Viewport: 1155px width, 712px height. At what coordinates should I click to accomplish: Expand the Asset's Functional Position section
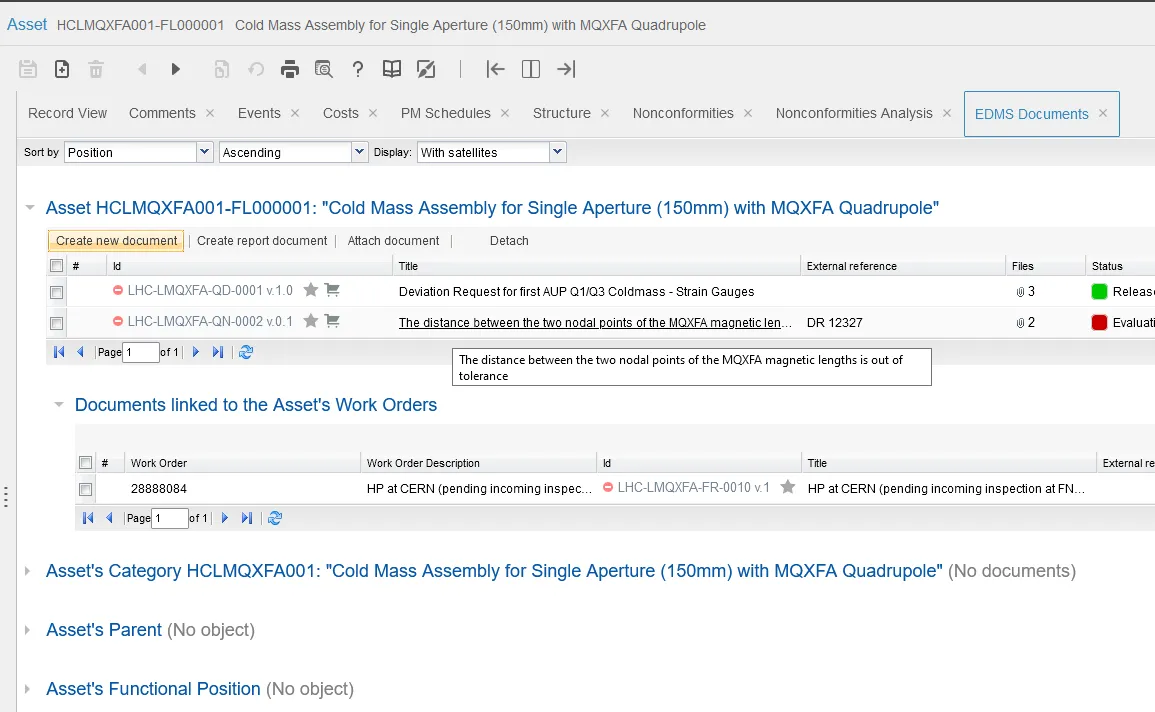pos(27,688)
